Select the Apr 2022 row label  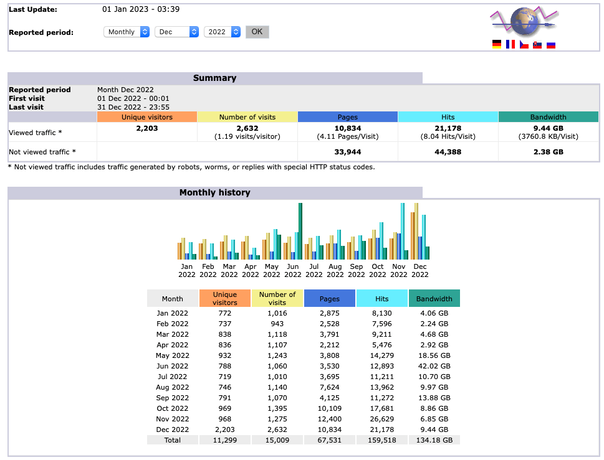pyautogui.click(x=172, y=345)
